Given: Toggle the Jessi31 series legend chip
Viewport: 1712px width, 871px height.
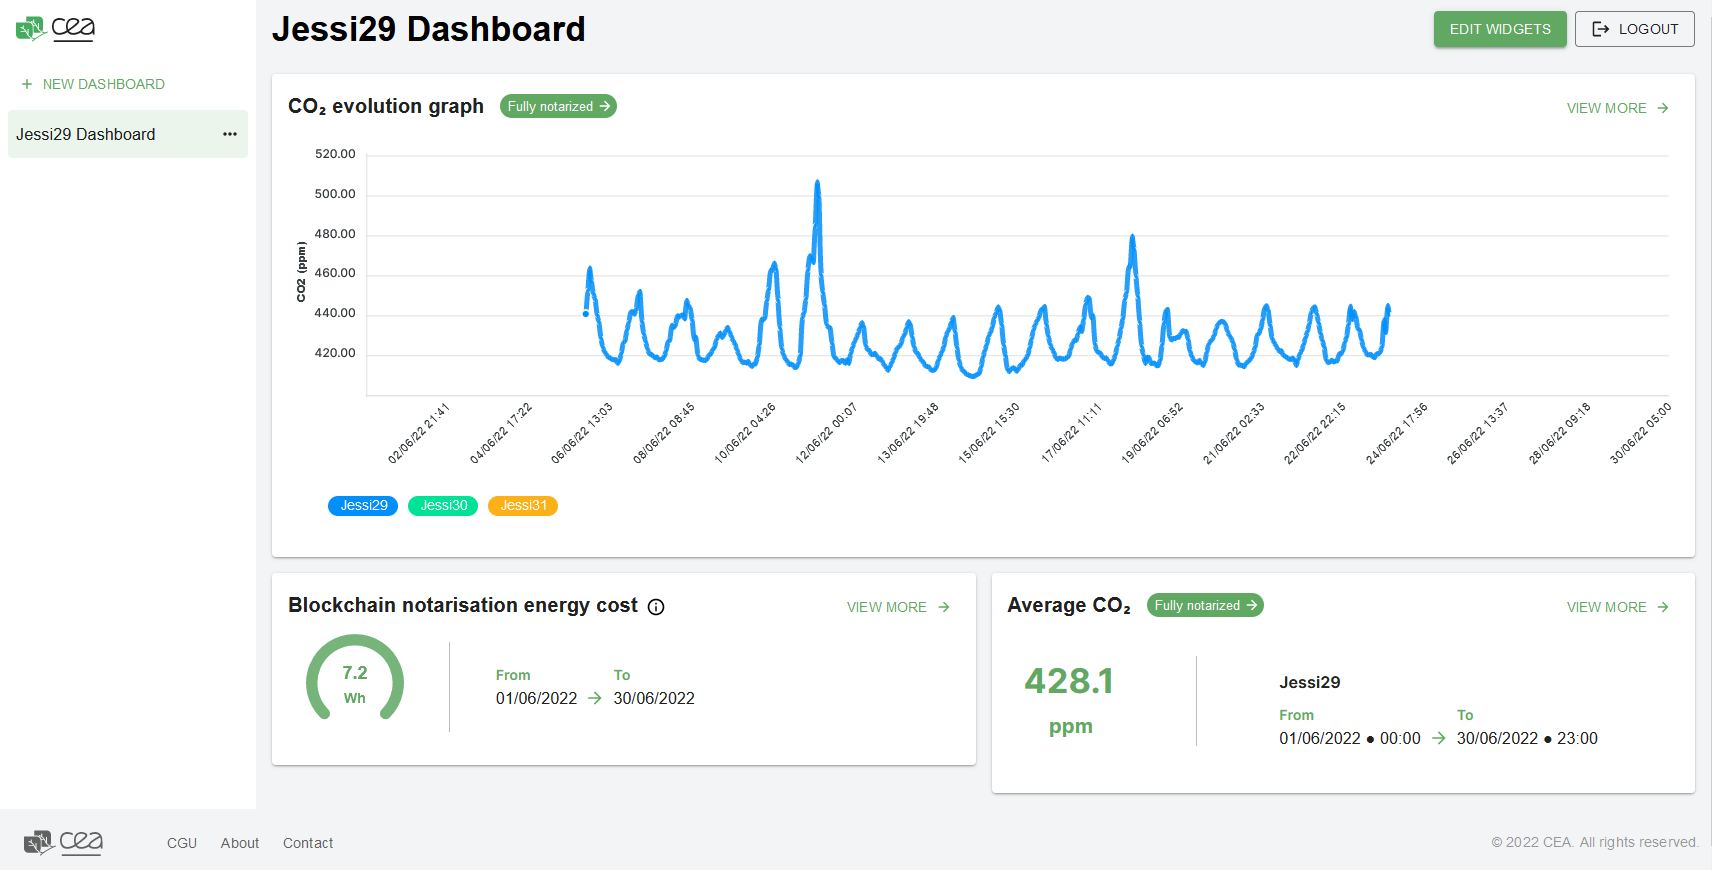Looking at the screenshot, I should pyautogui.click(x=523, y=506).
